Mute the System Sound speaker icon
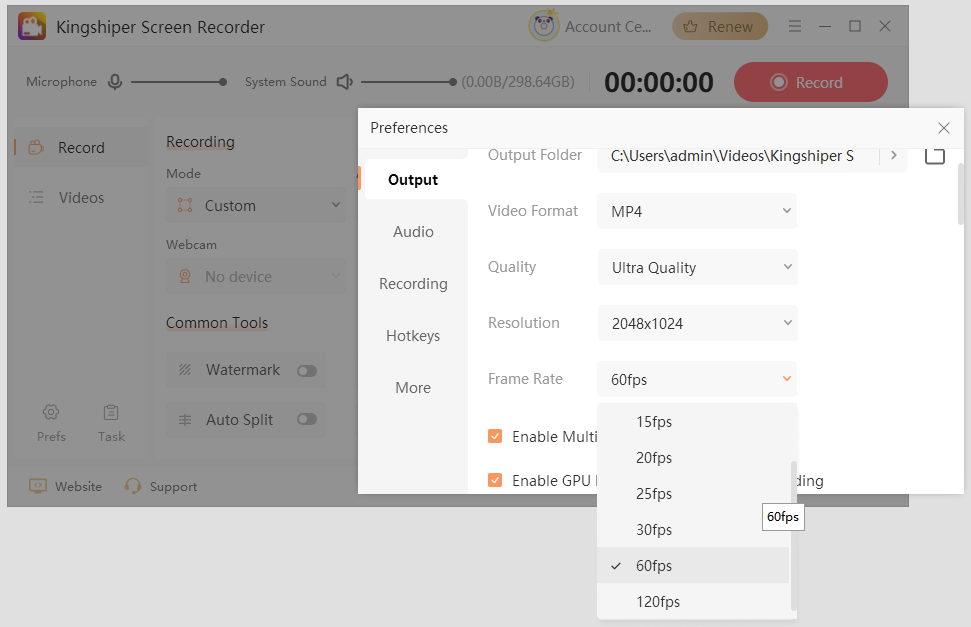This screenshot has height=627, width=971. click(x=345, y=82)
